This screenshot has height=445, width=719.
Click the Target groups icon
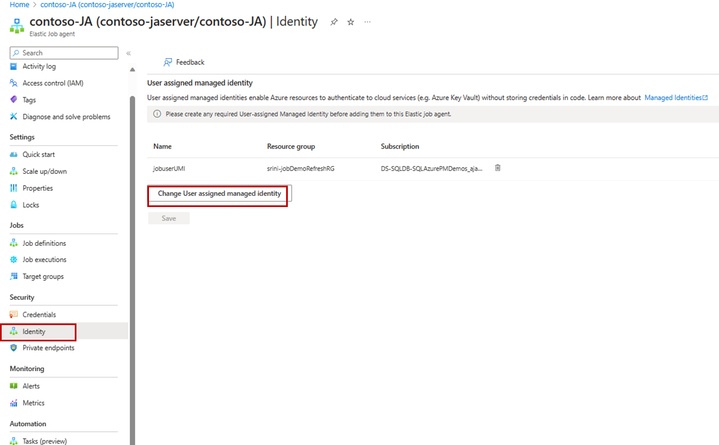[14, 276]
